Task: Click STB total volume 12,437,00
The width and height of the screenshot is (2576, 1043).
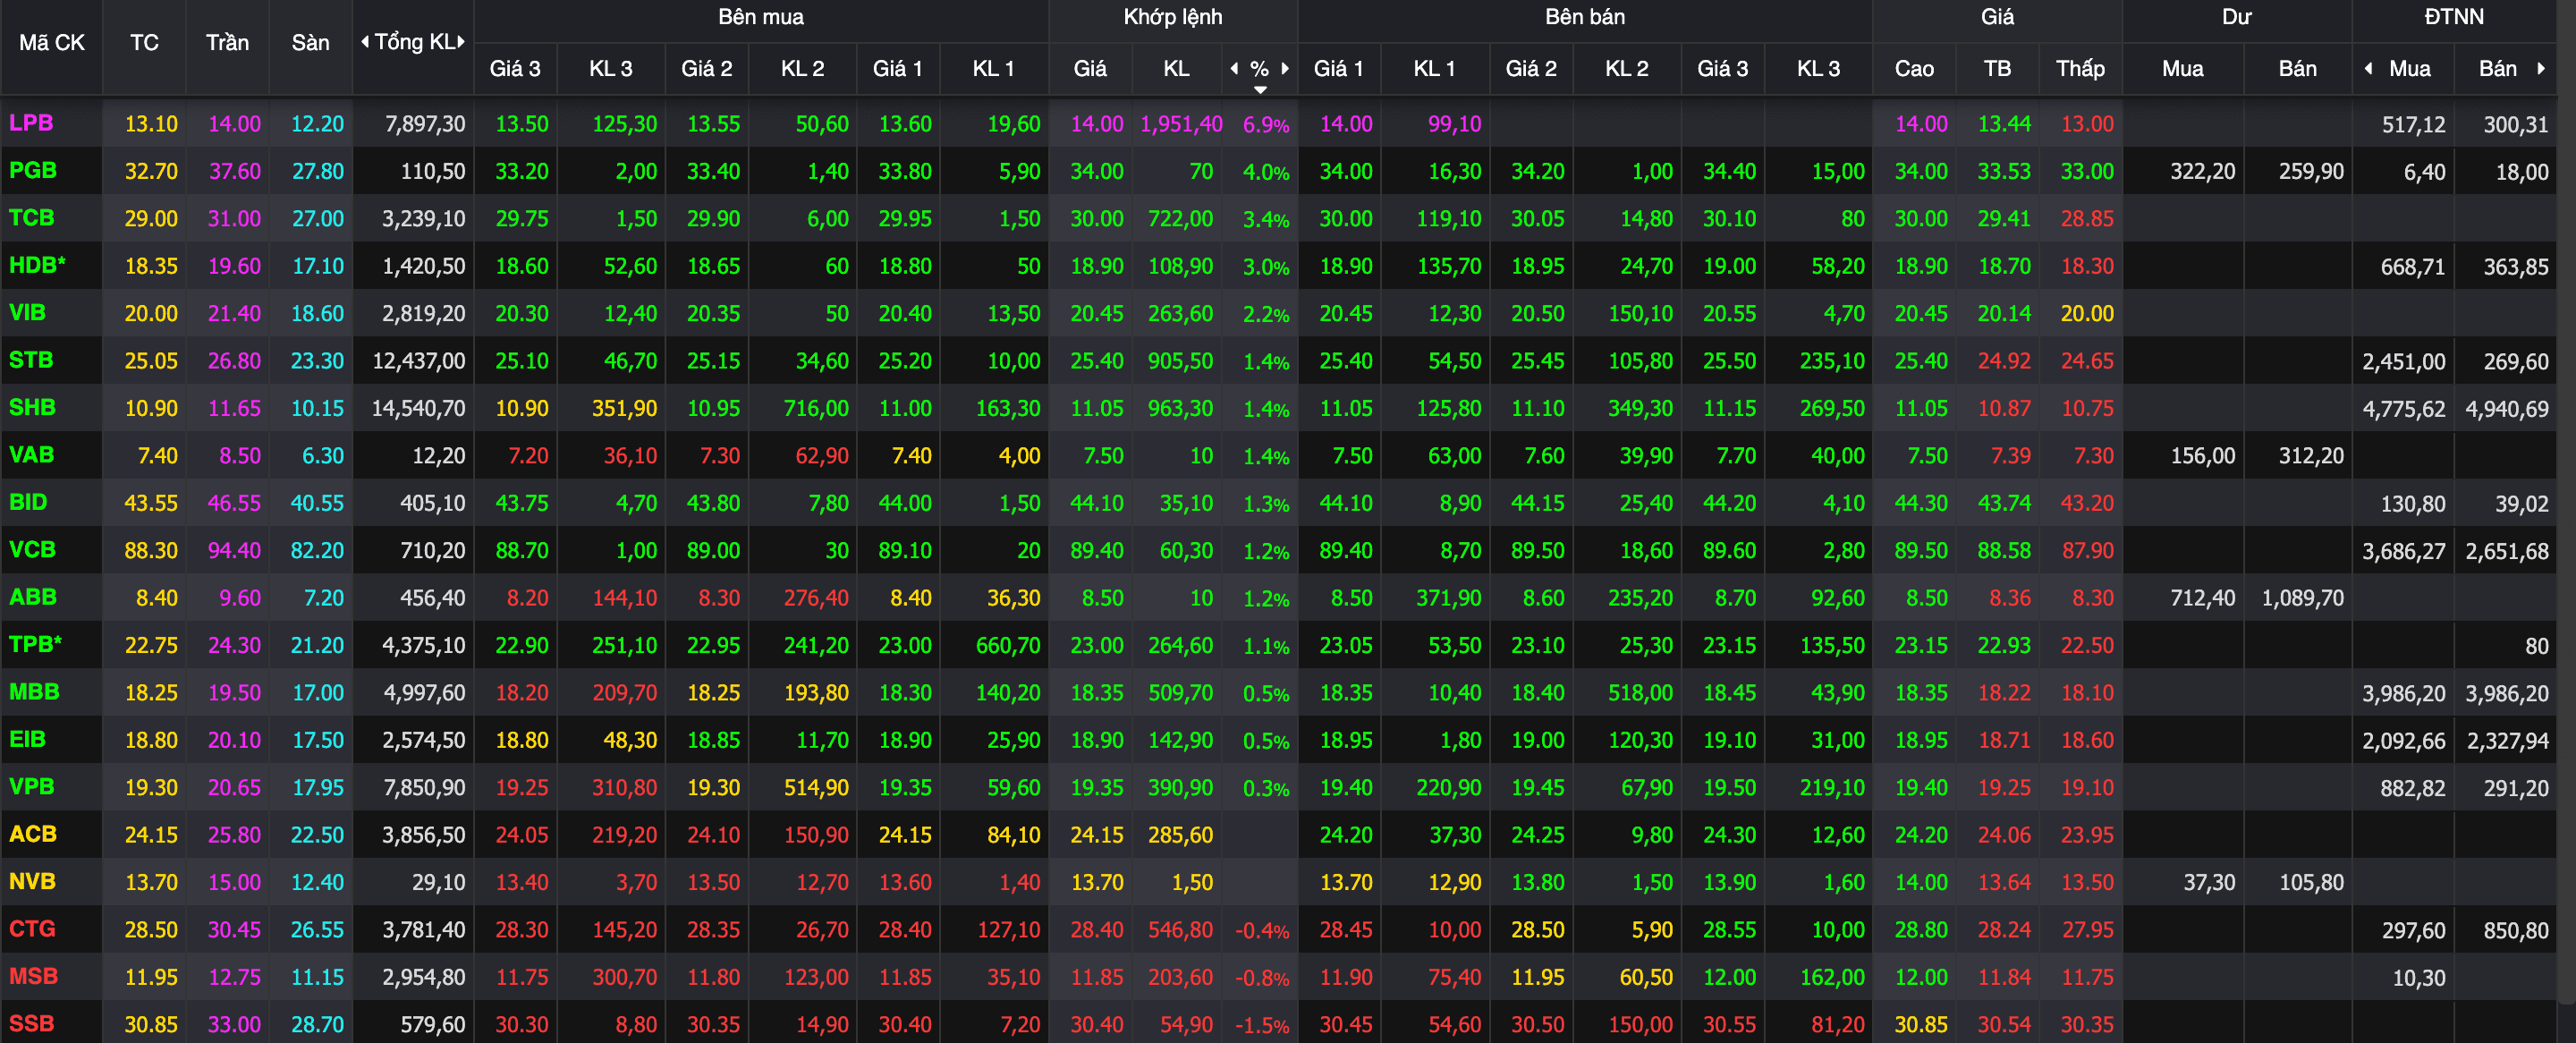Action: pos(418,361)
